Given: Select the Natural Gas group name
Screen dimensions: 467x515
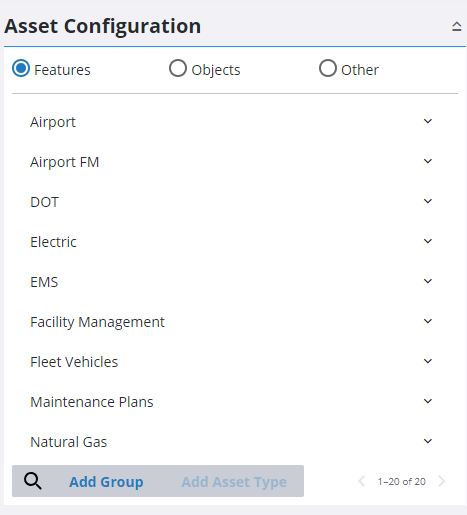Looking at the screenshot, I should (69, 442).
